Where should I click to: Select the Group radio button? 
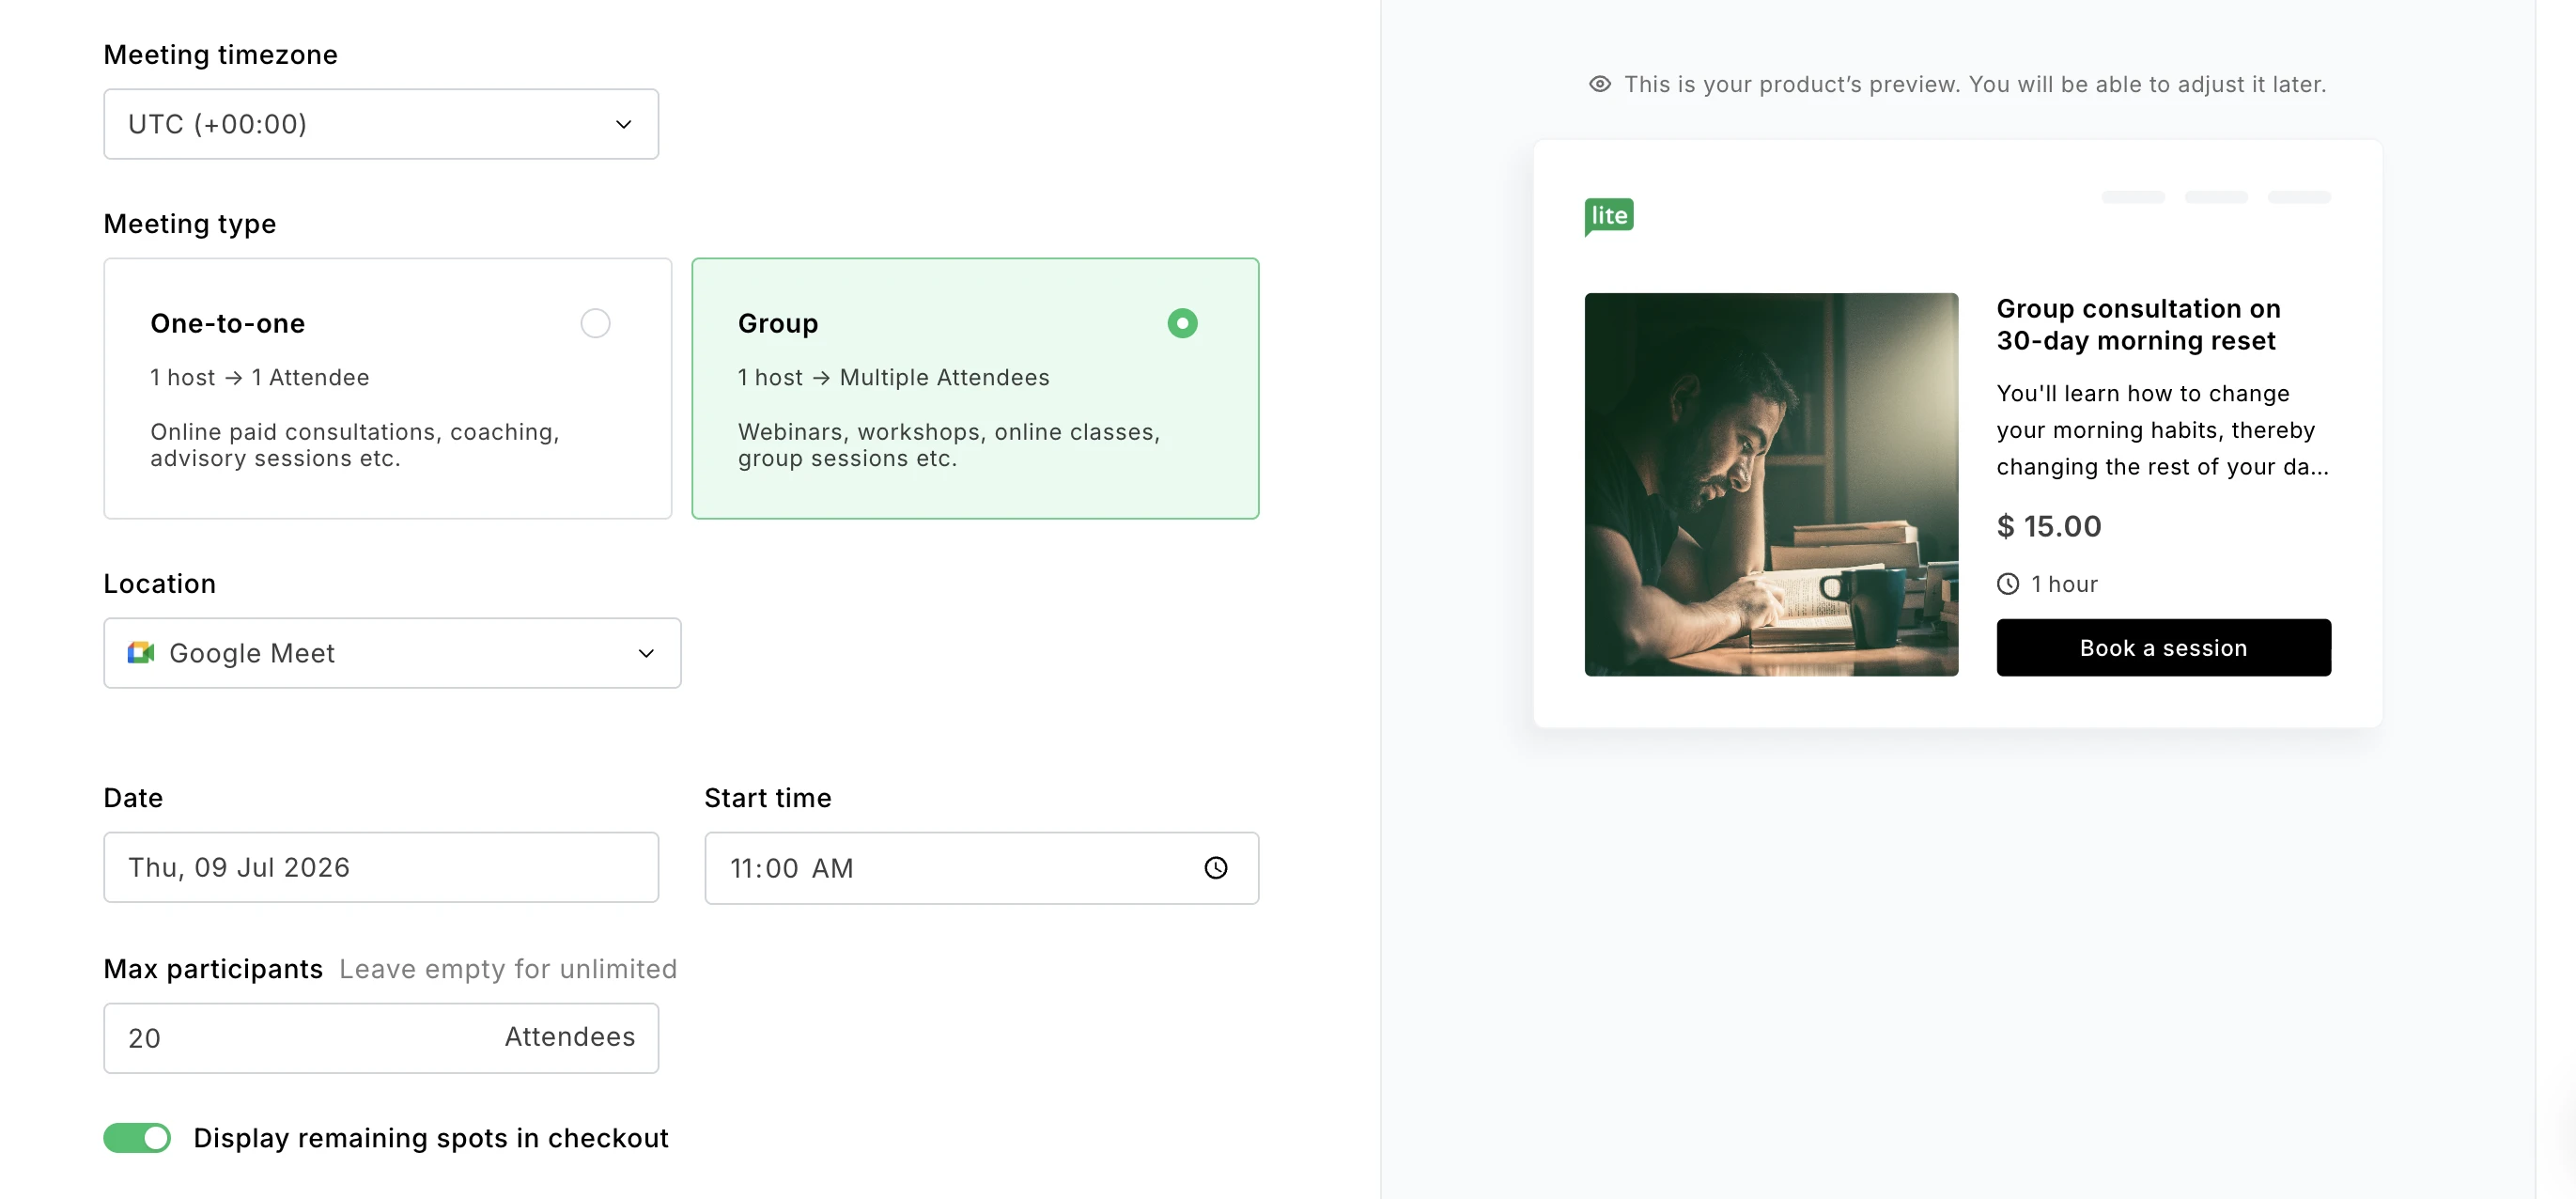coord(1182,323)
